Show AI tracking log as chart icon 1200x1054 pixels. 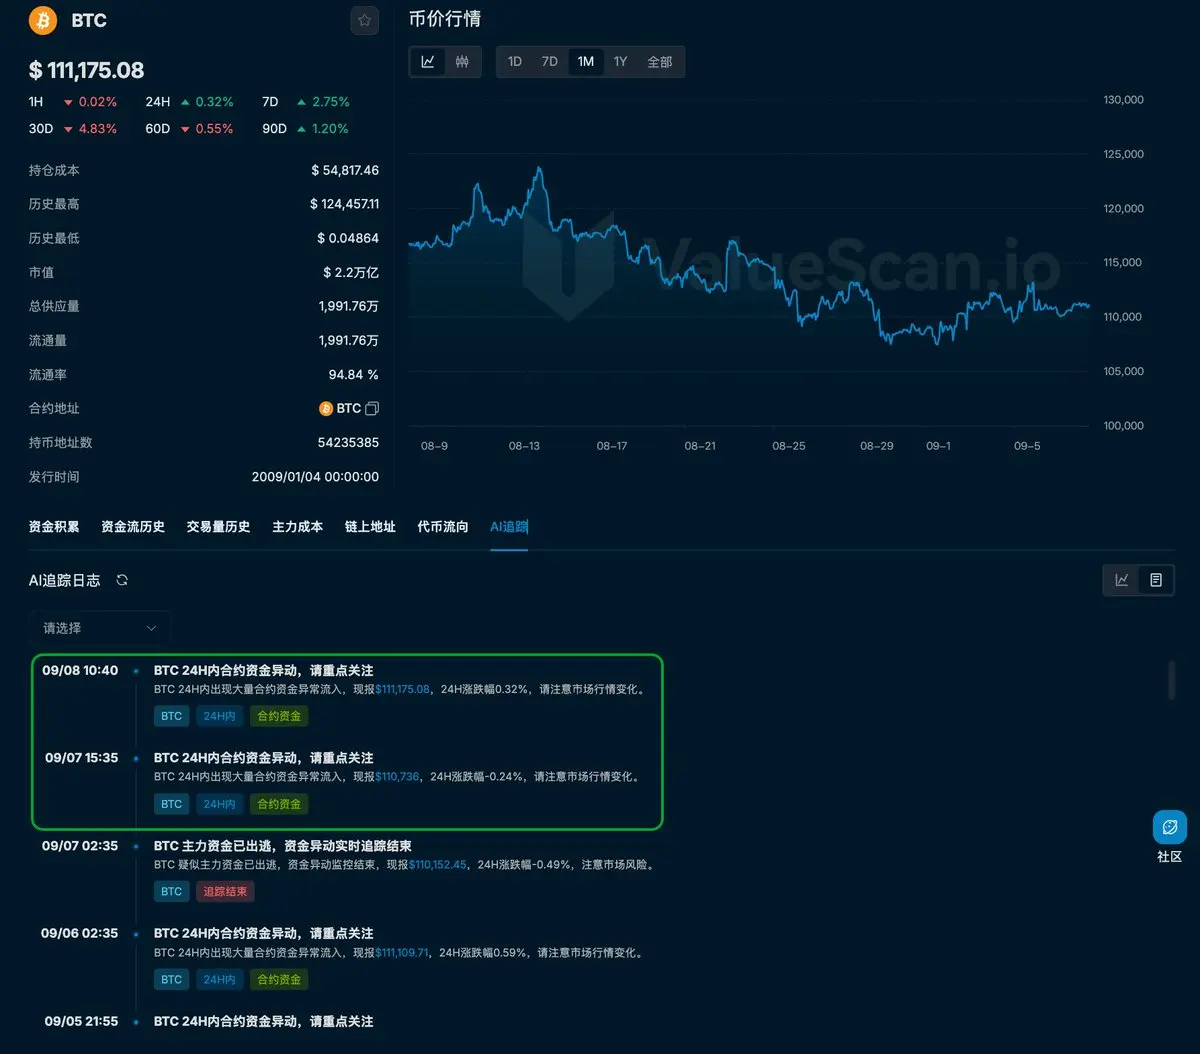click(1122, 580)
